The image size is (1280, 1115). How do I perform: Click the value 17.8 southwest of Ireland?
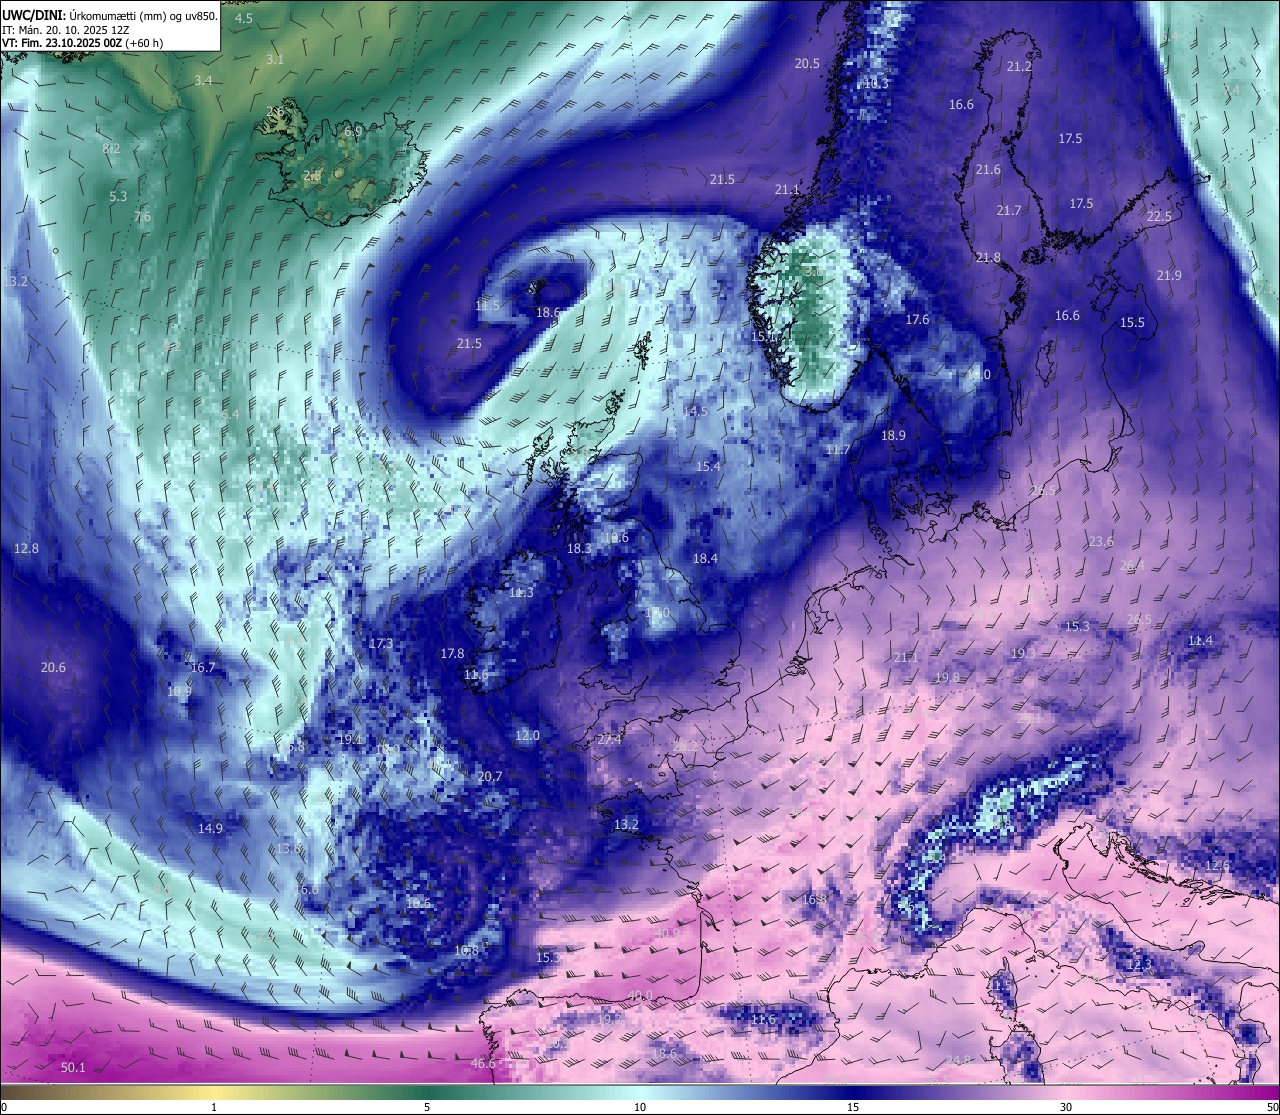click(452, 654)
